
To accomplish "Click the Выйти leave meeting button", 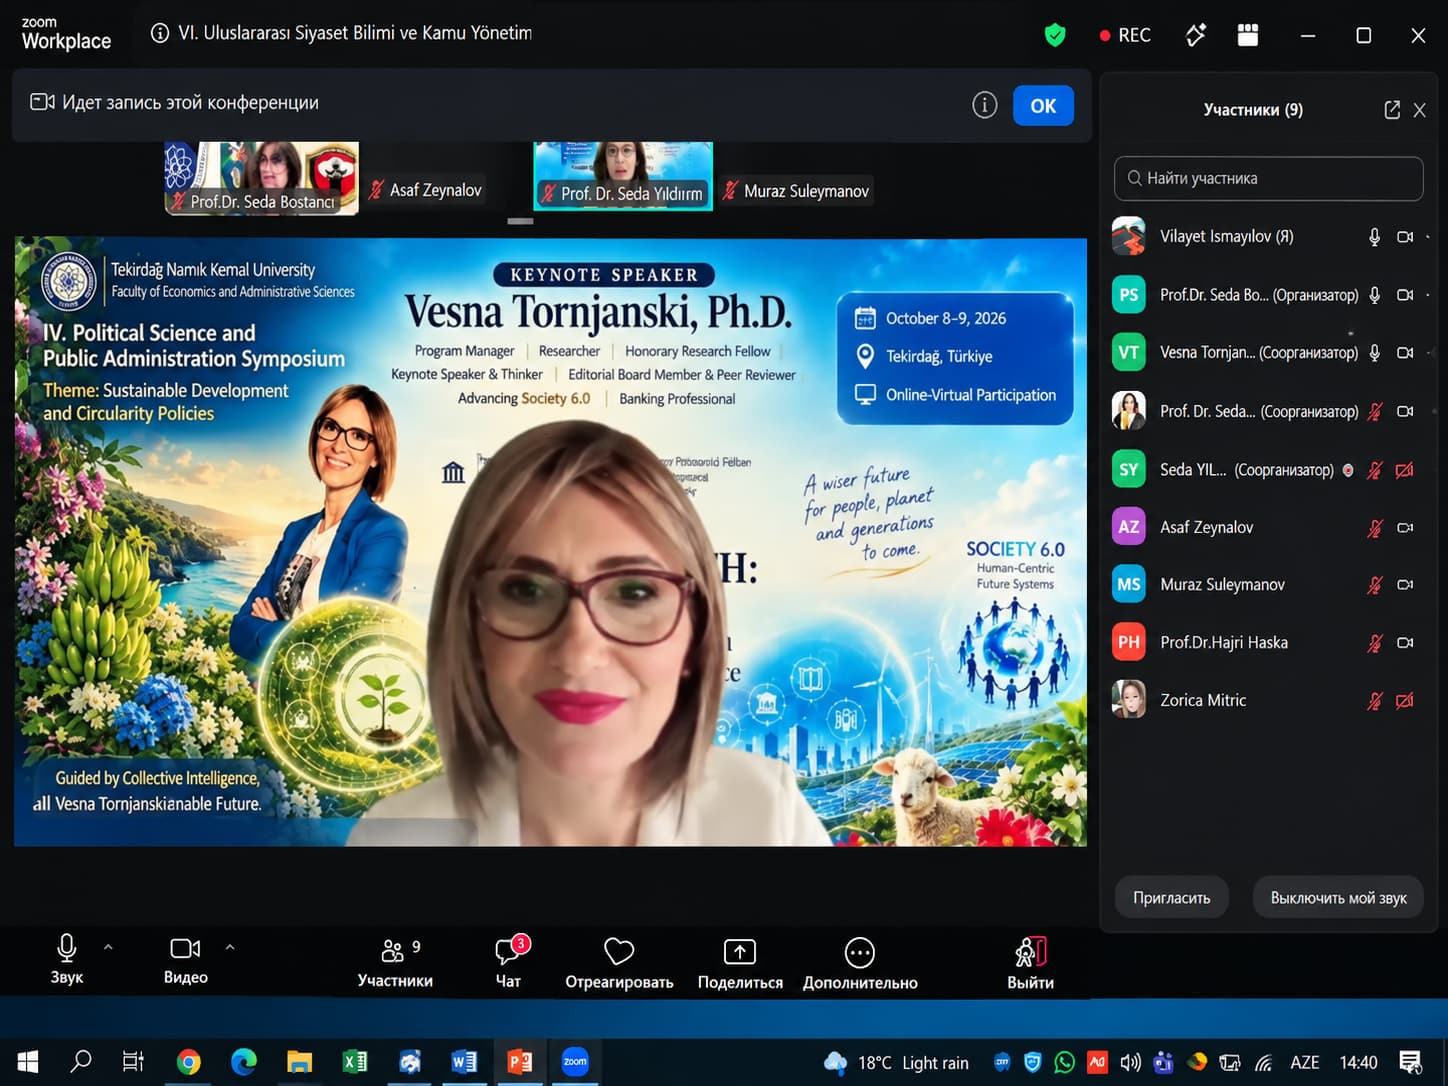I will click(x=1030, y=962).
